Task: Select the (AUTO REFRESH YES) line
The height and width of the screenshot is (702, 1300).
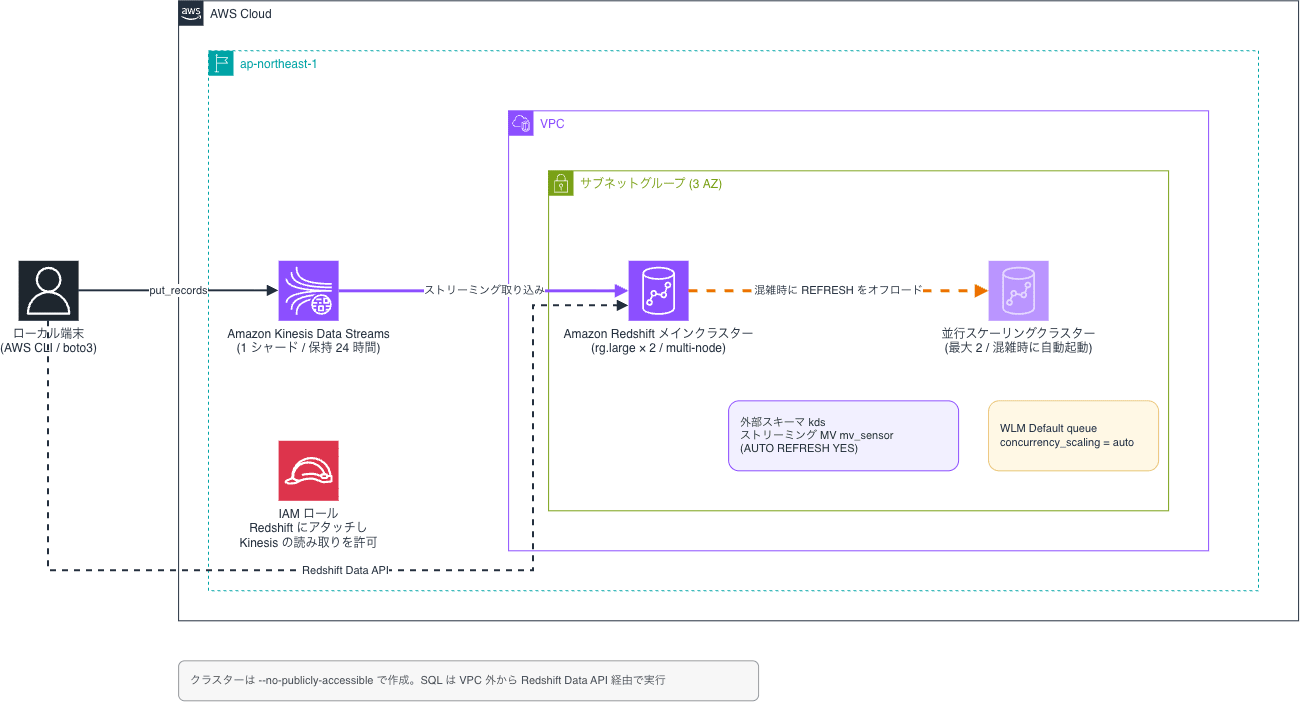Action: [799, 449]
